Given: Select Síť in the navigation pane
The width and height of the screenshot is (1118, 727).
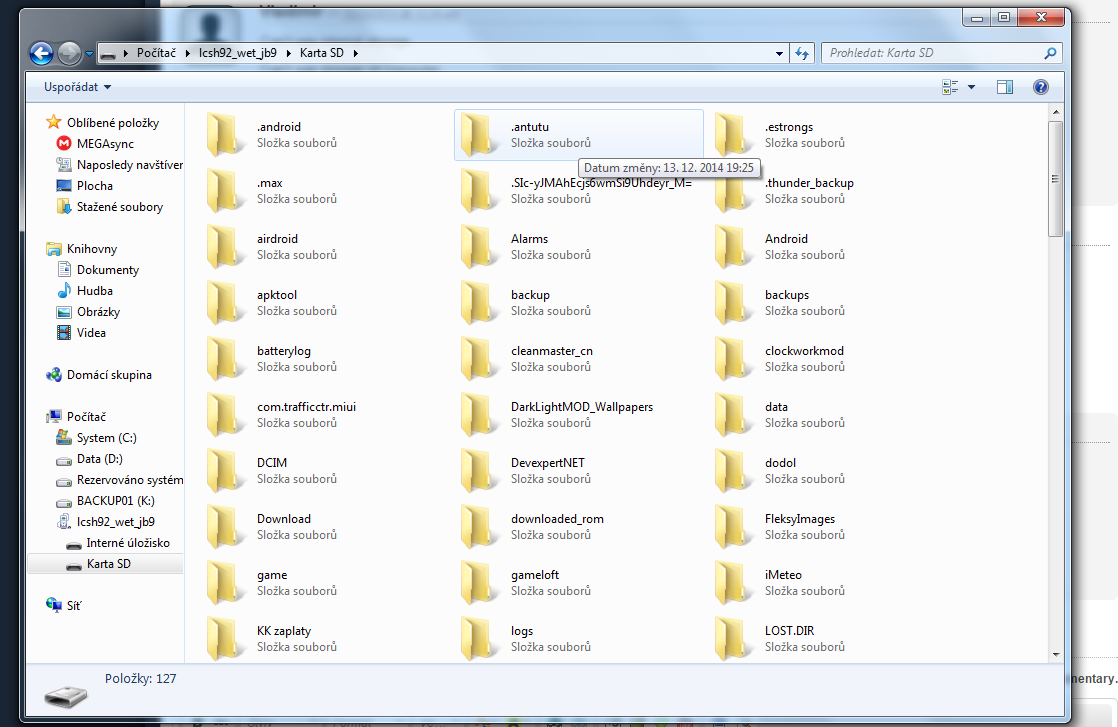Looking at the screenshot, I should coord(73,606).
